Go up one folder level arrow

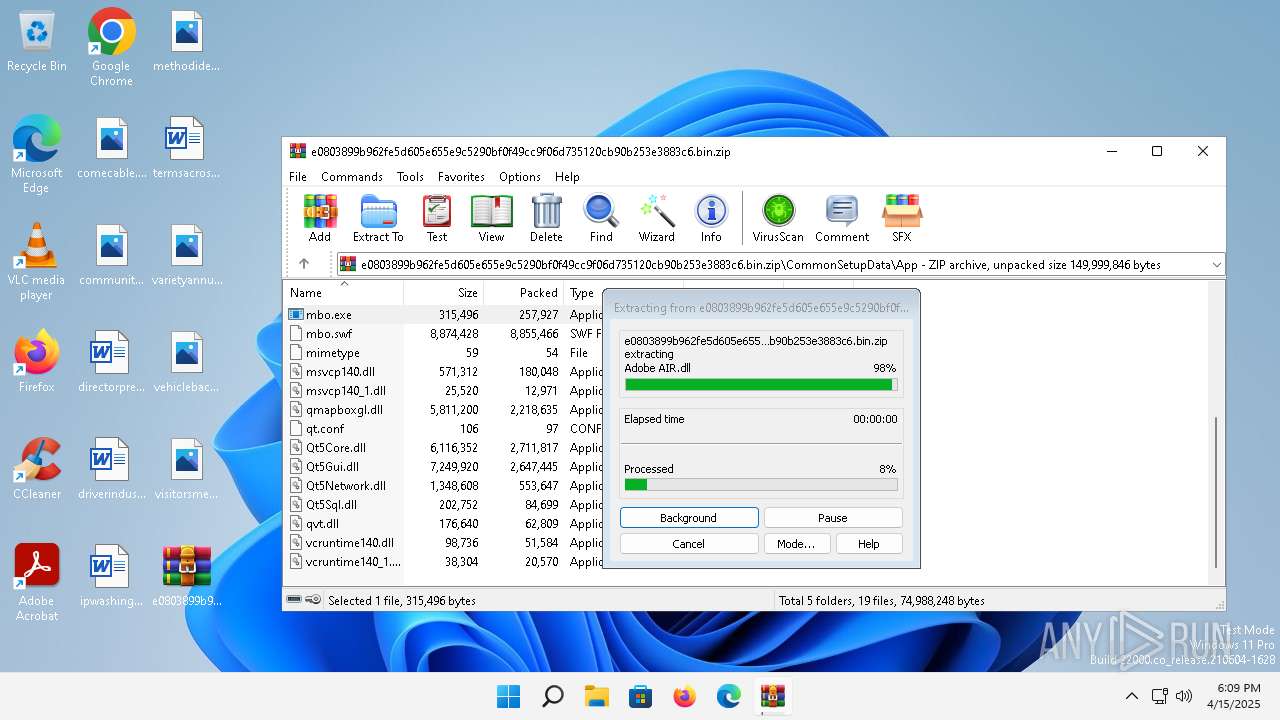(304, 264)
